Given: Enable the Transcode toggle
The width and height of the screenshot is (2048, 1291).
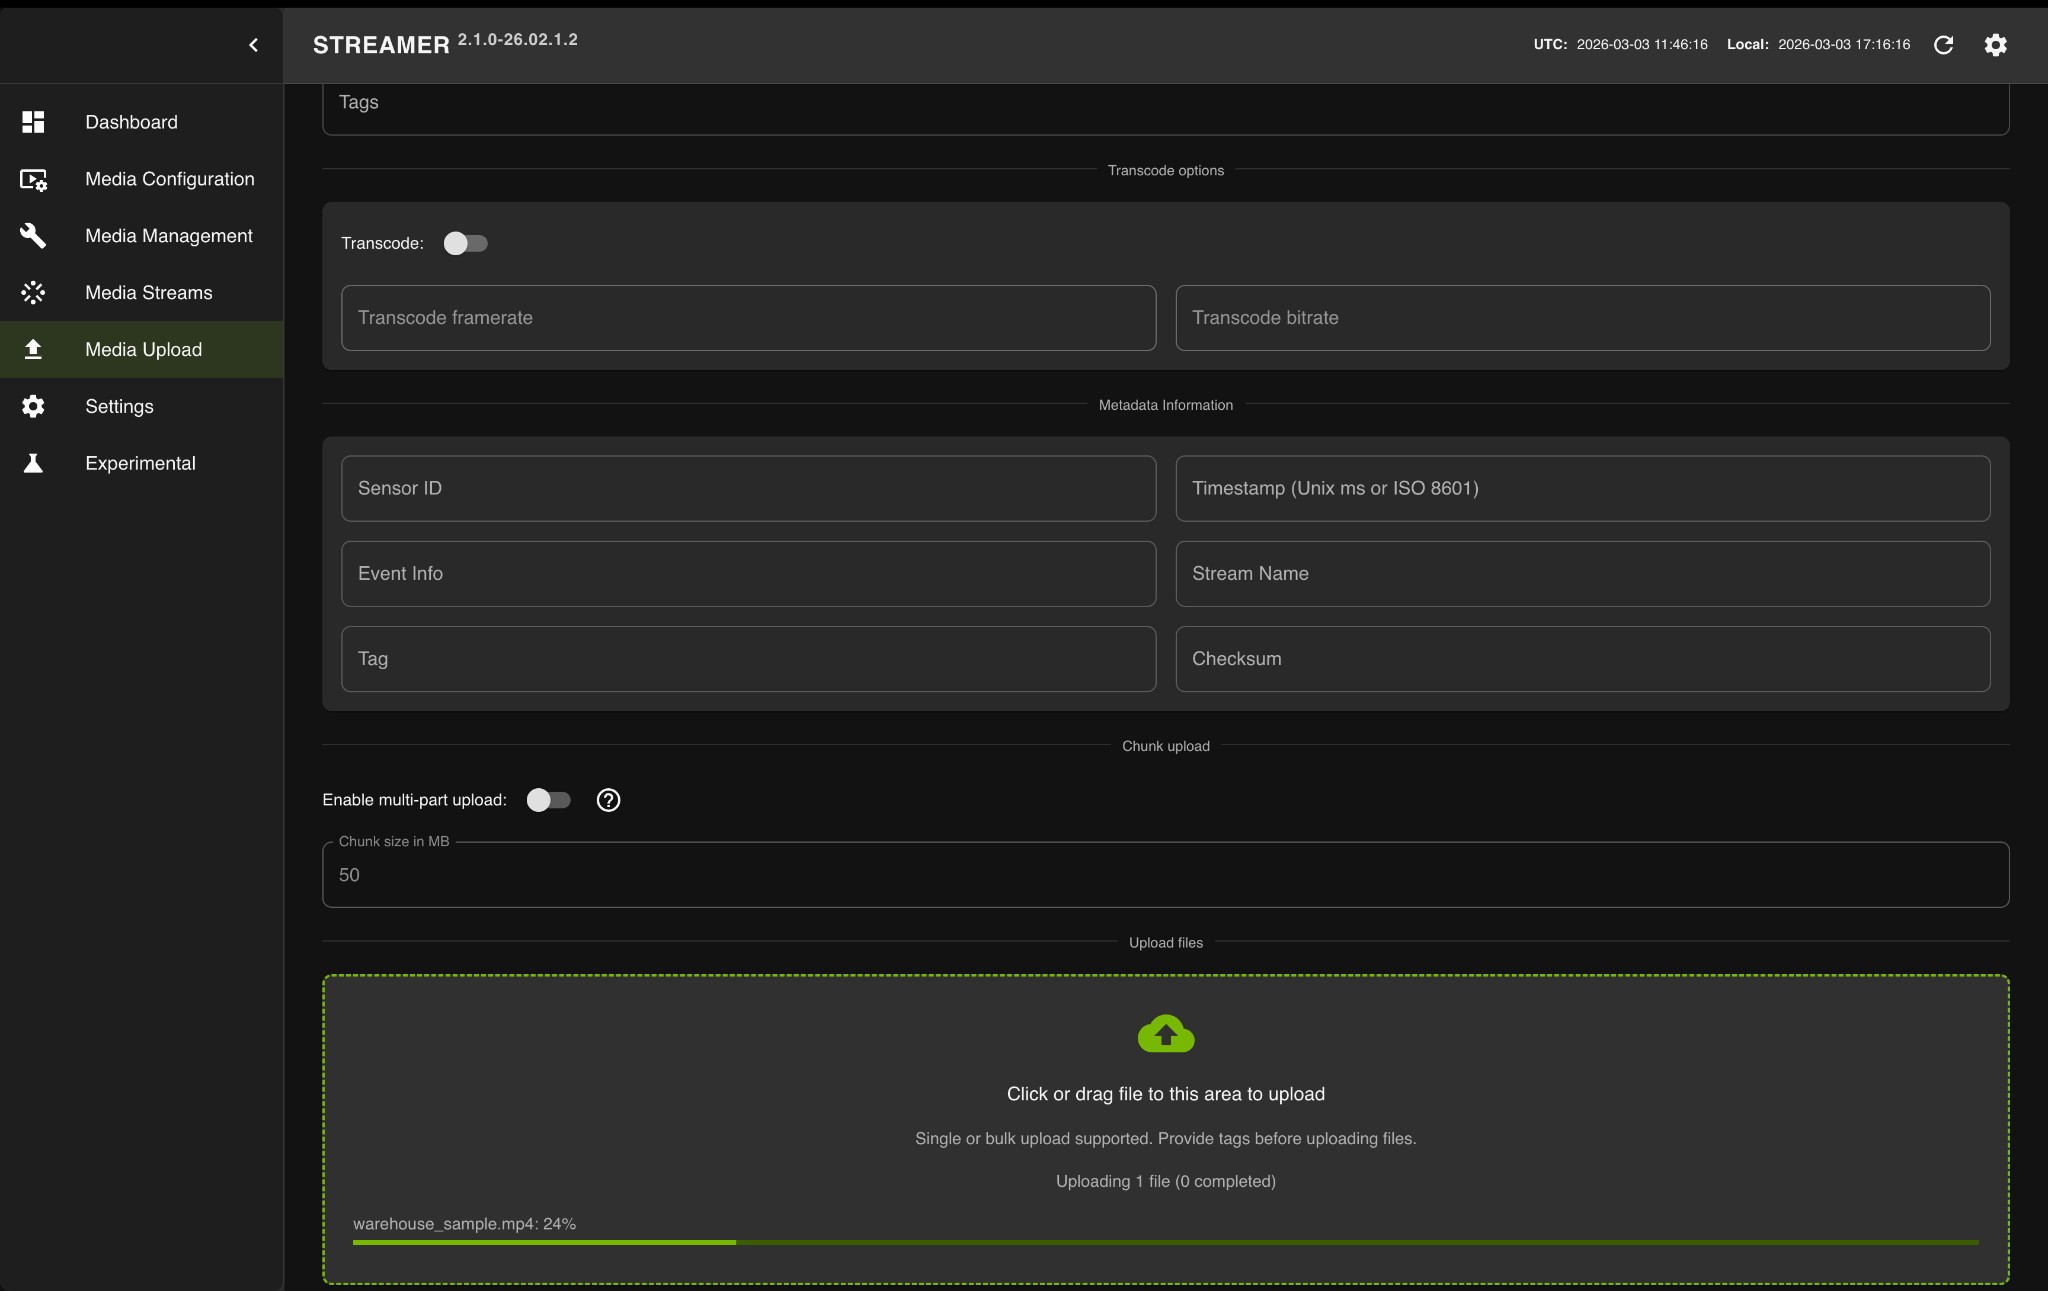Looking at the screenshot, I should tap(465, 243).
